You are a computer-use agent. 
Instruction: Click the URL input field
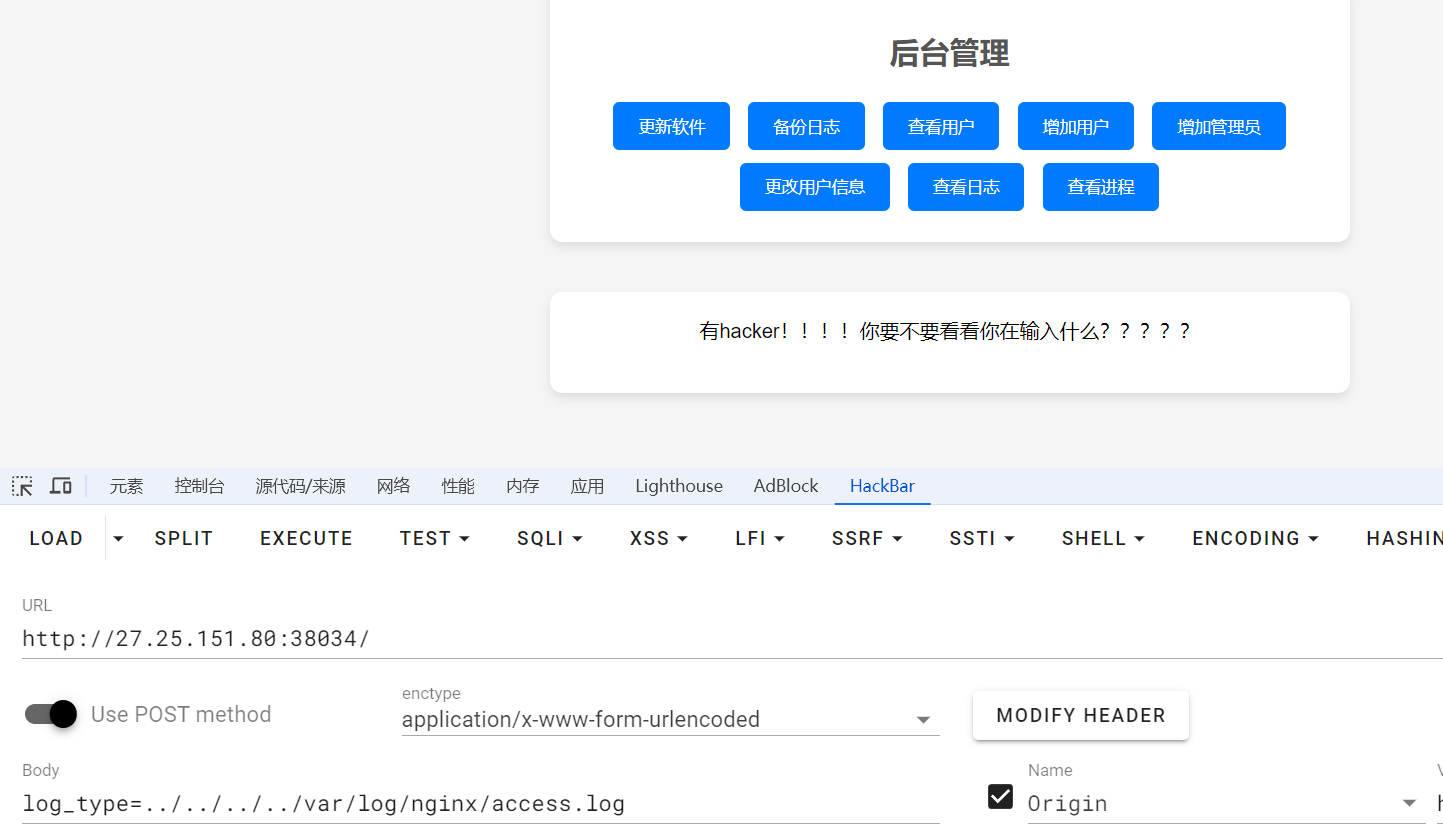click(x=700, y=638)
